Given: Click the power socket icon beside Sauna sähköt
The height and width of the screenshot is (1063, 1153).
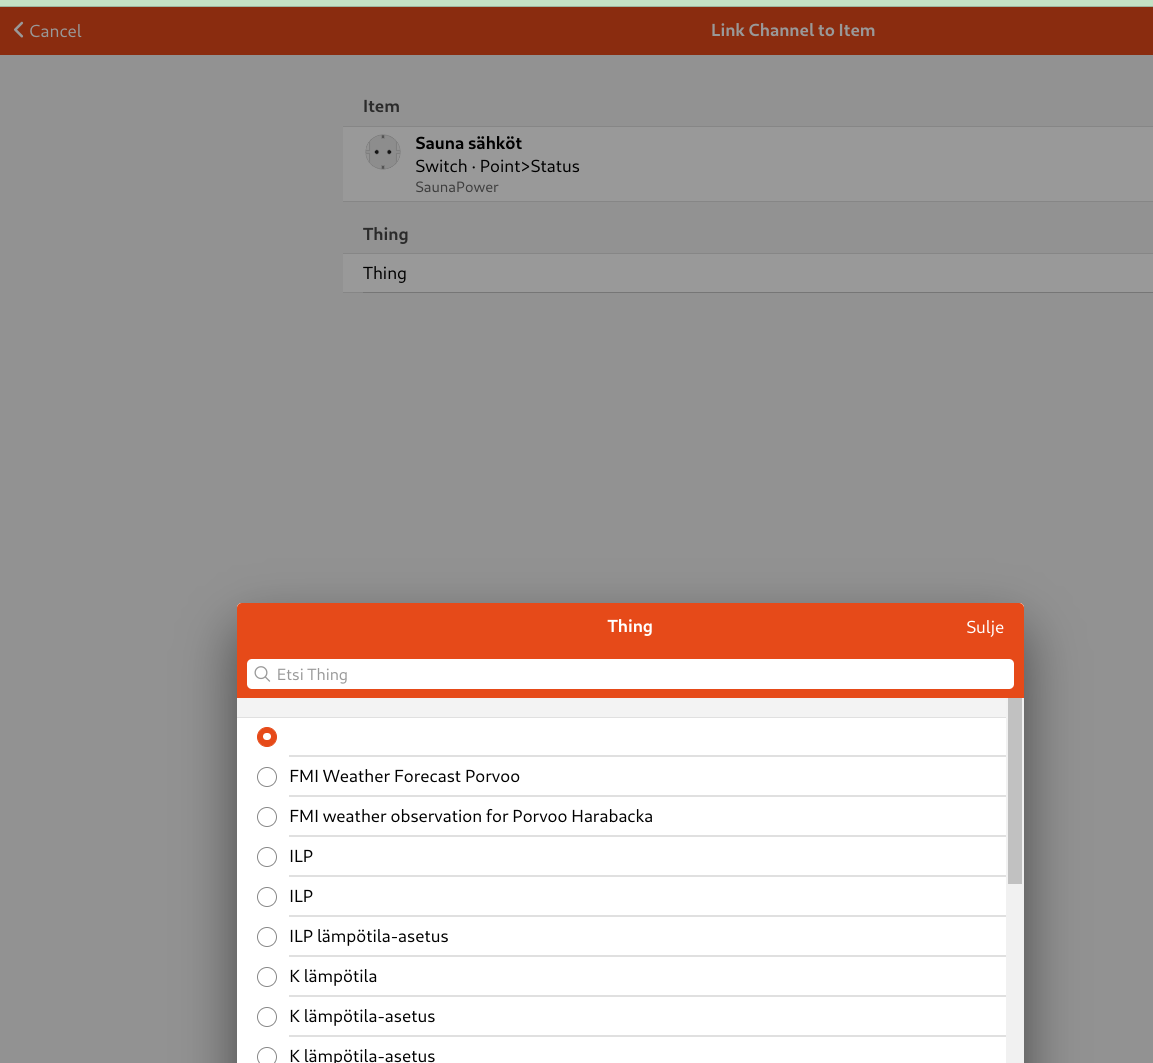Looking at the screenshot, I should tap(383, 152).
